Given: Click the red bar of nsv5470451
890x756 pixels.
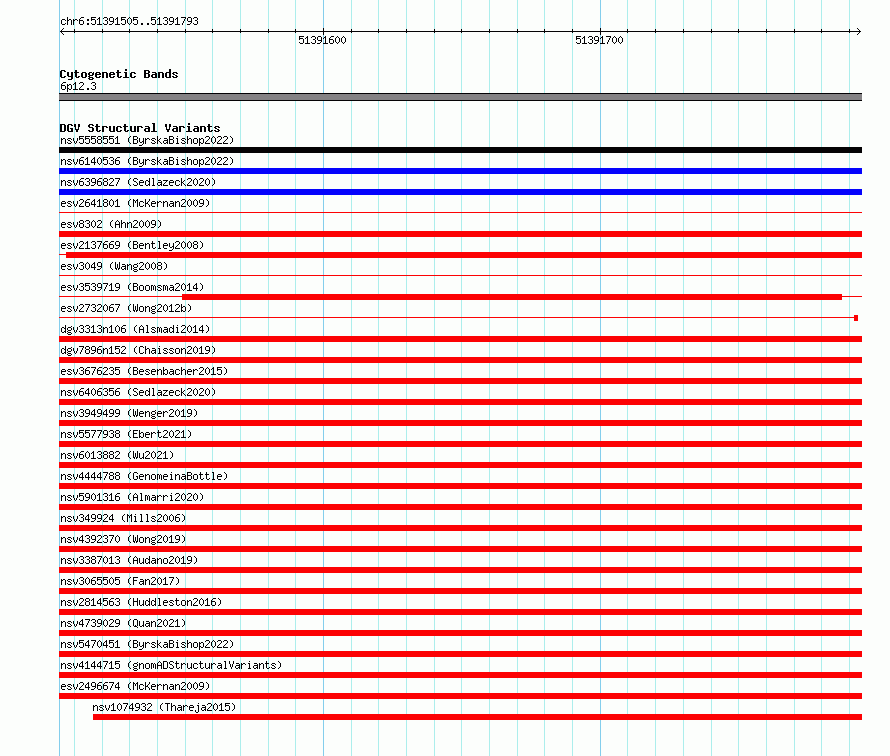Looking at the screenshot, I should click(x=460, y=654).
